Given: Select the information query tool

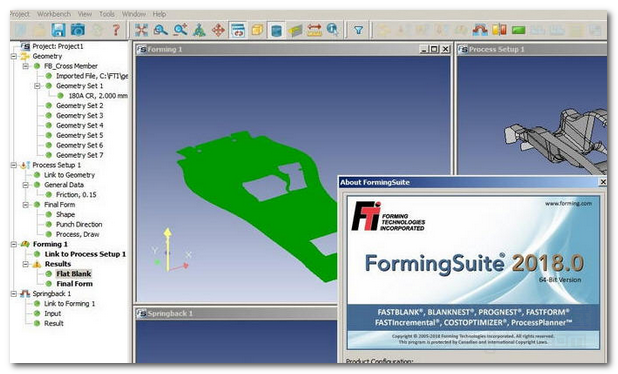Looking at the screenshot, I should pos(333,30).
